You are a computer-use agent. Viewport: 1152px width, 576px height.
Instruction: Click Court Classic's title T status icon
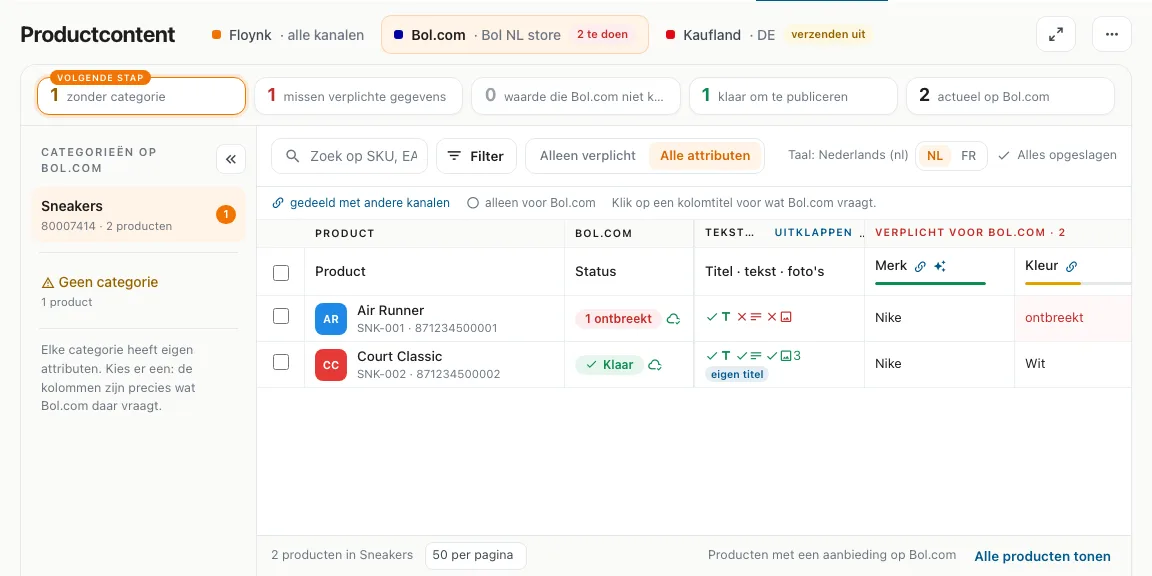[726, 356]
